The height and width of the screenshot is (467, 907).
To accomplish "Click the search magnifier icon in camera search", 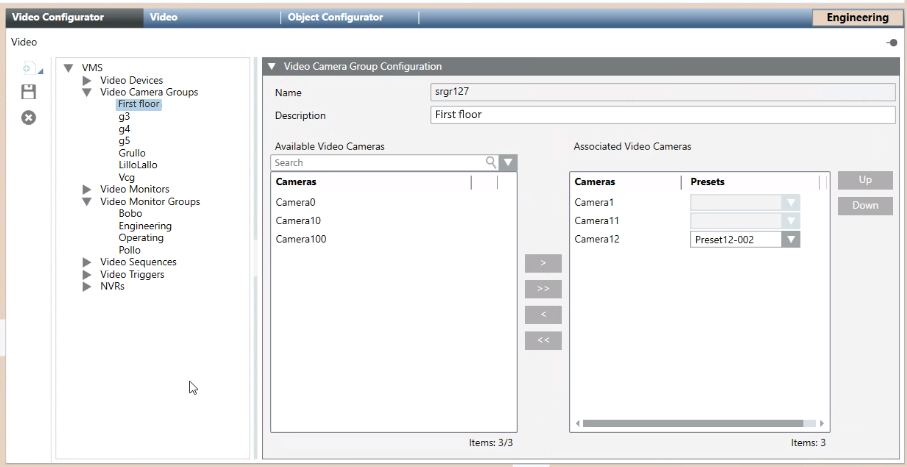I will coord(490,162).
